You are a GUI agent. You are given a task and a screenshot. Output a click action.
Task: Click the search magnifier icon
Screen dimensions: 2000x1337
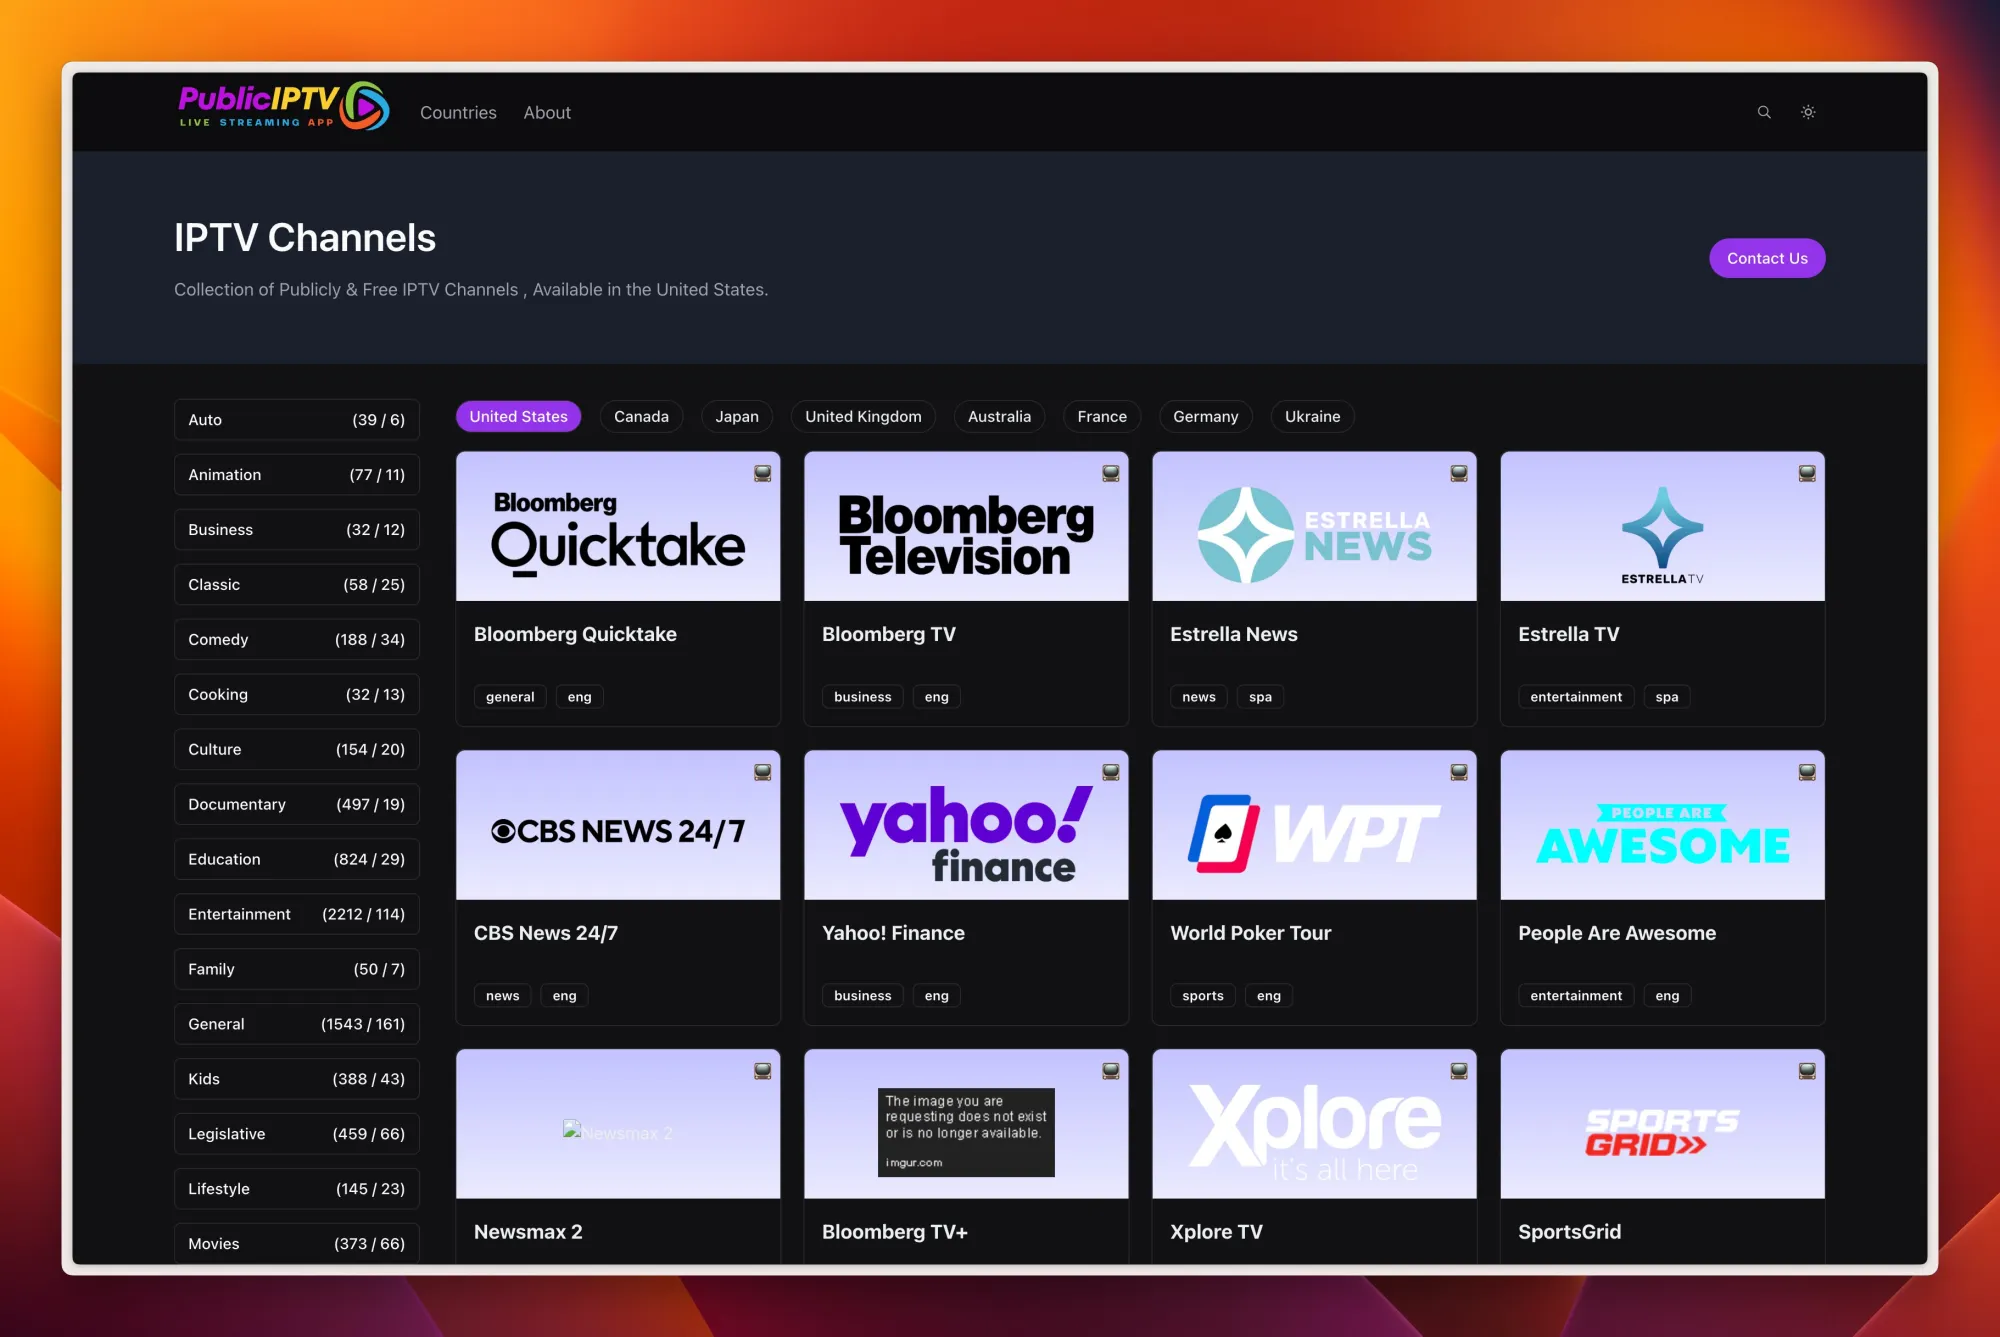tap(1764, 112)
